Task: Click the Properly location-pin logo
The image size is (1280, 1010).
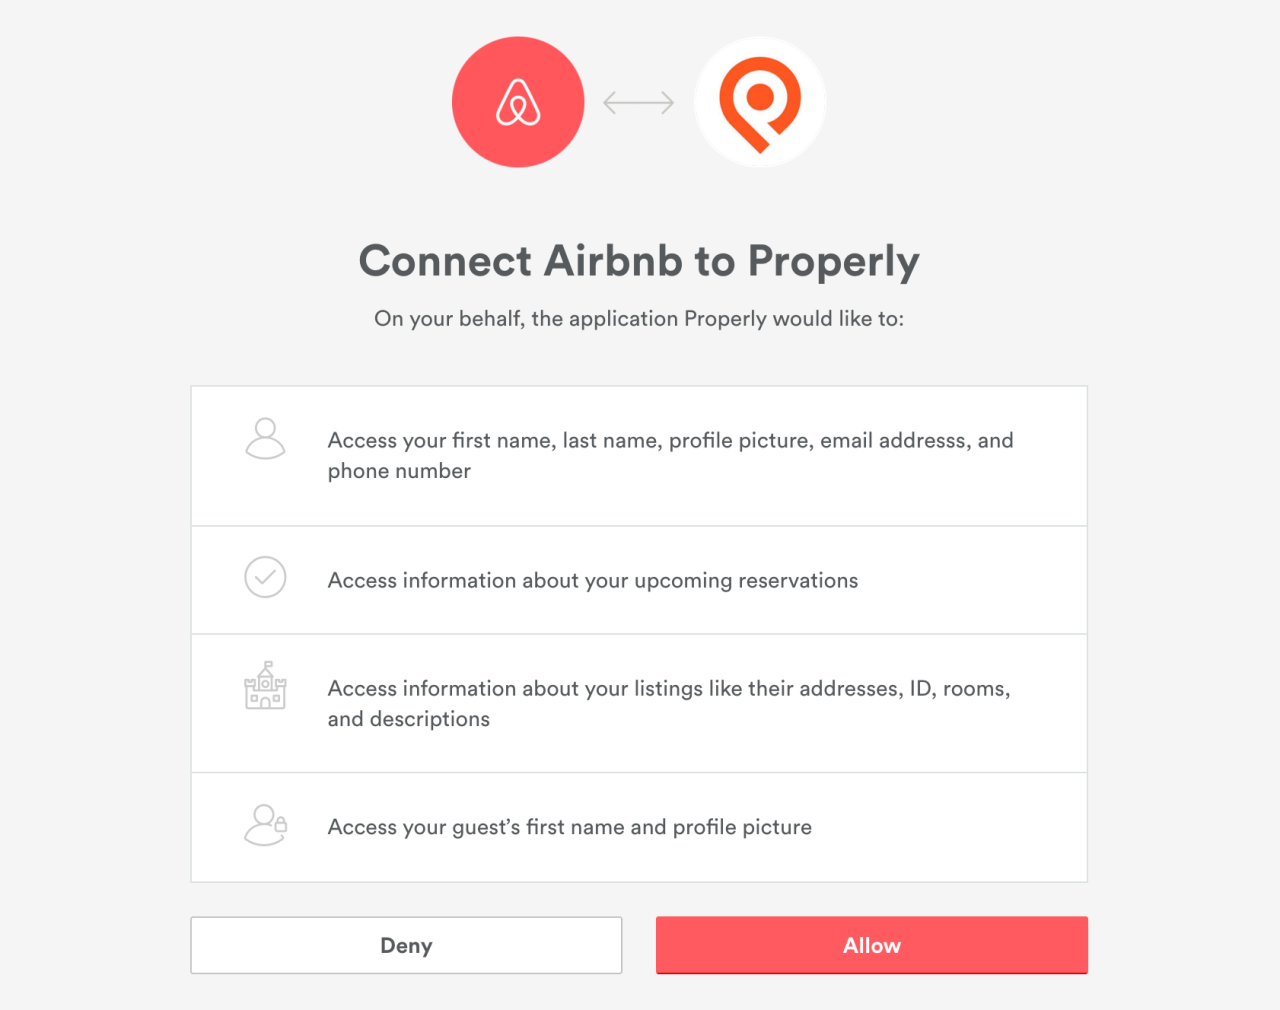Action: (760, 102)
